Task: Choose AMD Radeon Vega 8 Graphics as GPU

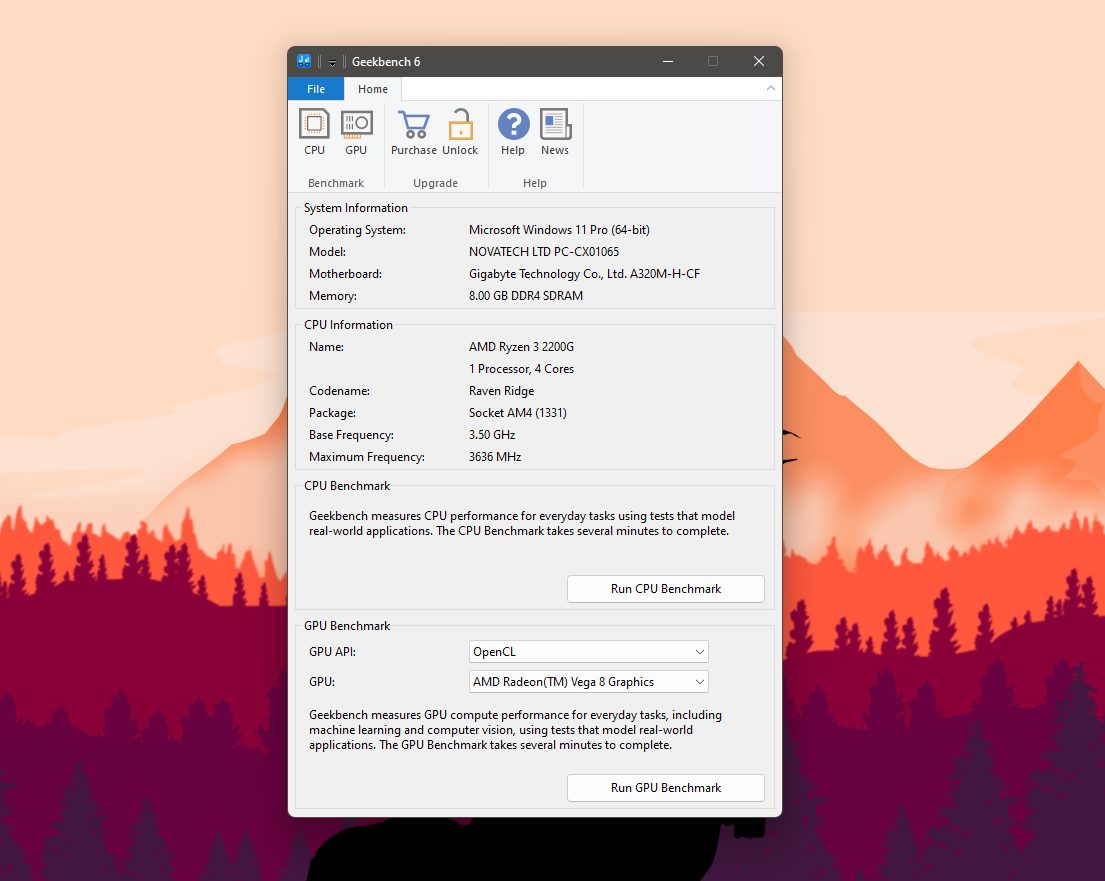Action: click(588, 681)
